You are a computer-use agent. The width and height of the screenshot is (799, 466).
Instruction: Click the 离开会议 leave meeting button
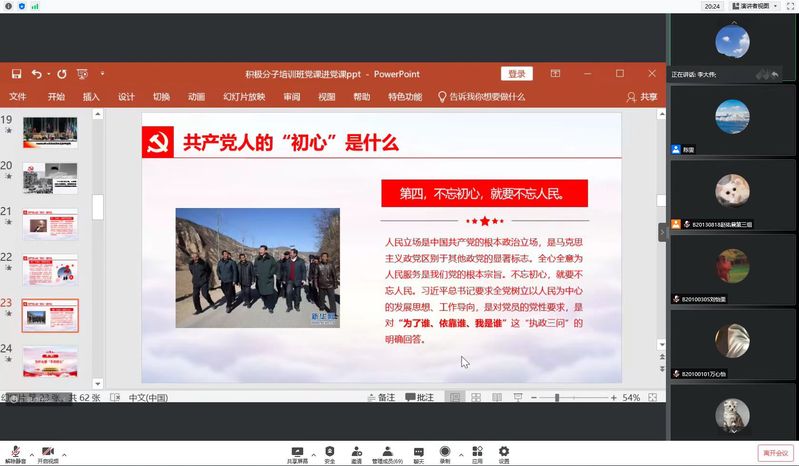775,452
